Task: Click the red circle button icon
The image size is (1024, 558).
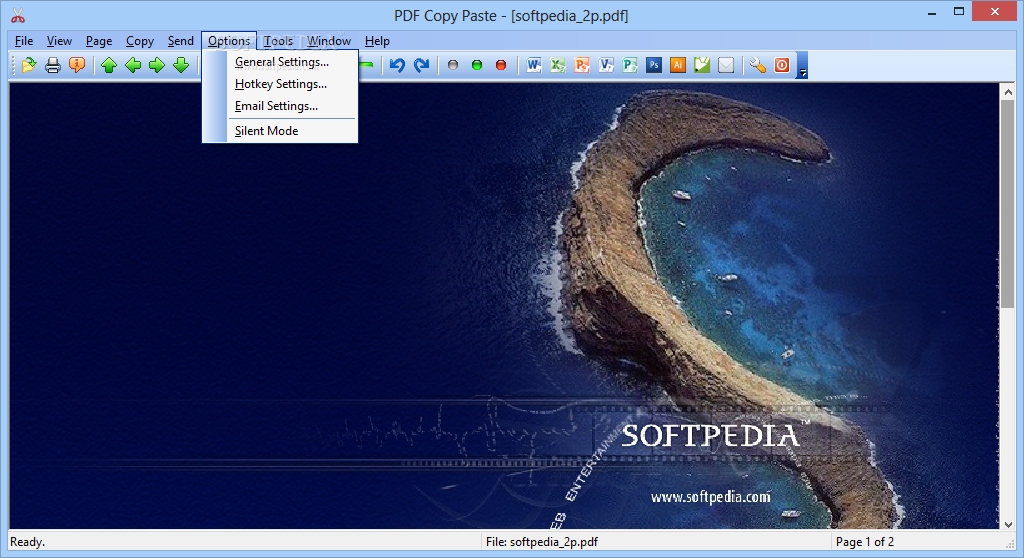Action: pos(501,65)
